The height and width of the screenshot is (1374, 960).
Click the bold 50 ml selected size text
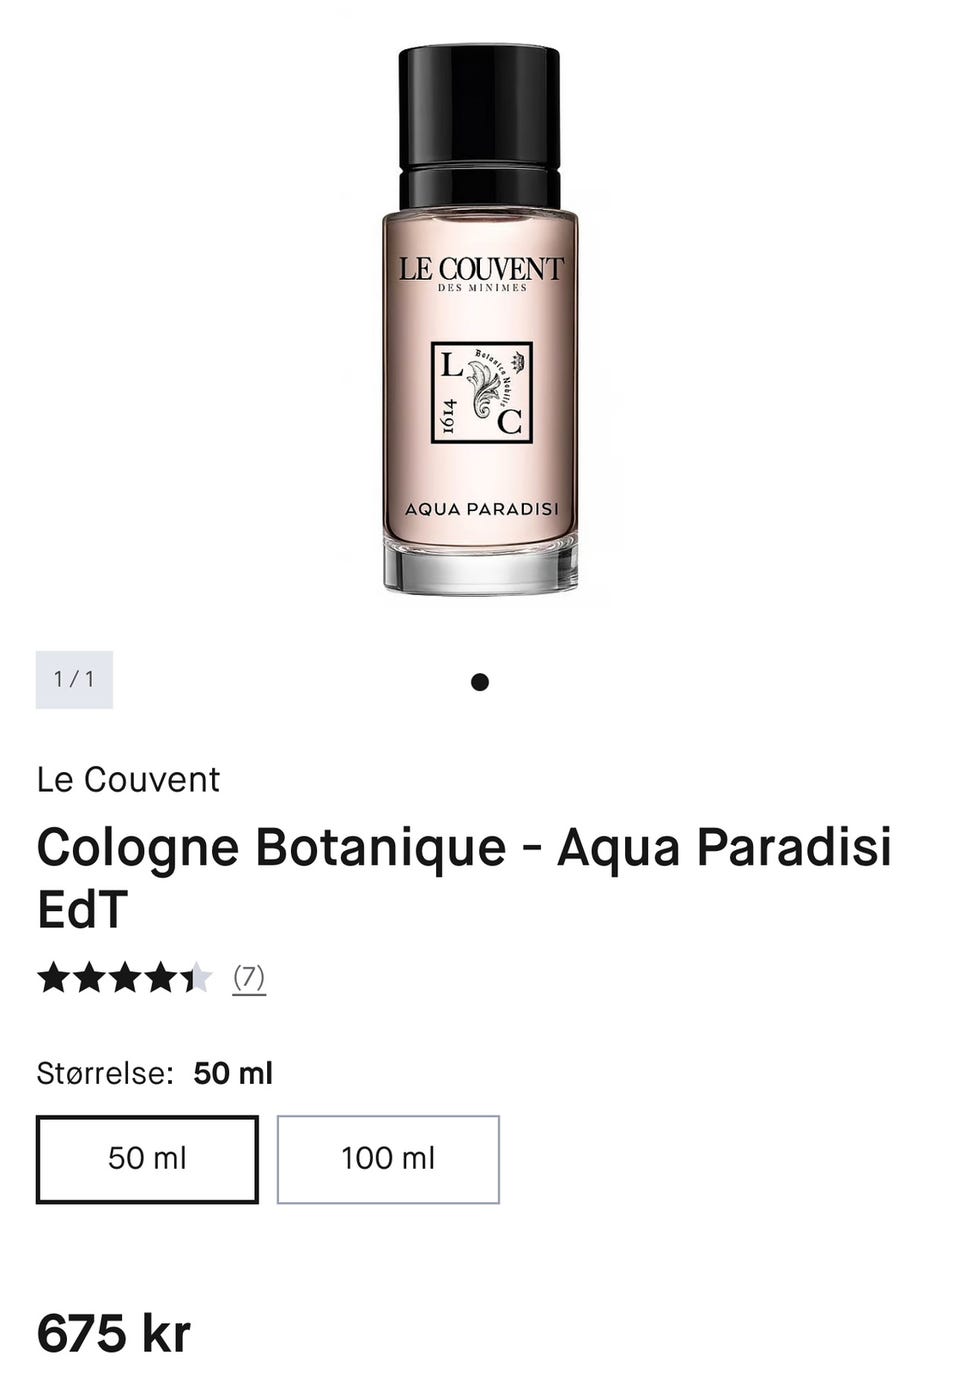(233, 1073)
